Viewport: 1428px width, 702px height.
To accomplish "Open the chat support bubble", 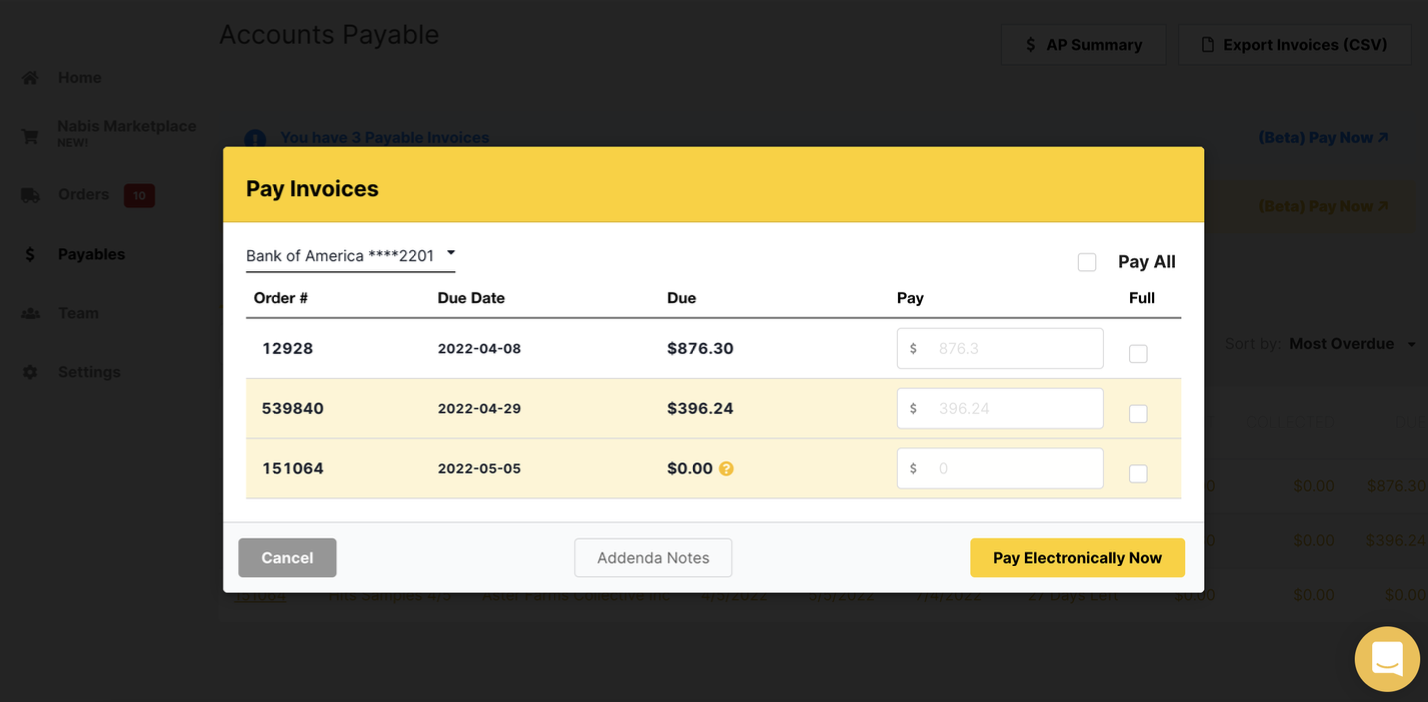I will point(1387,659).
